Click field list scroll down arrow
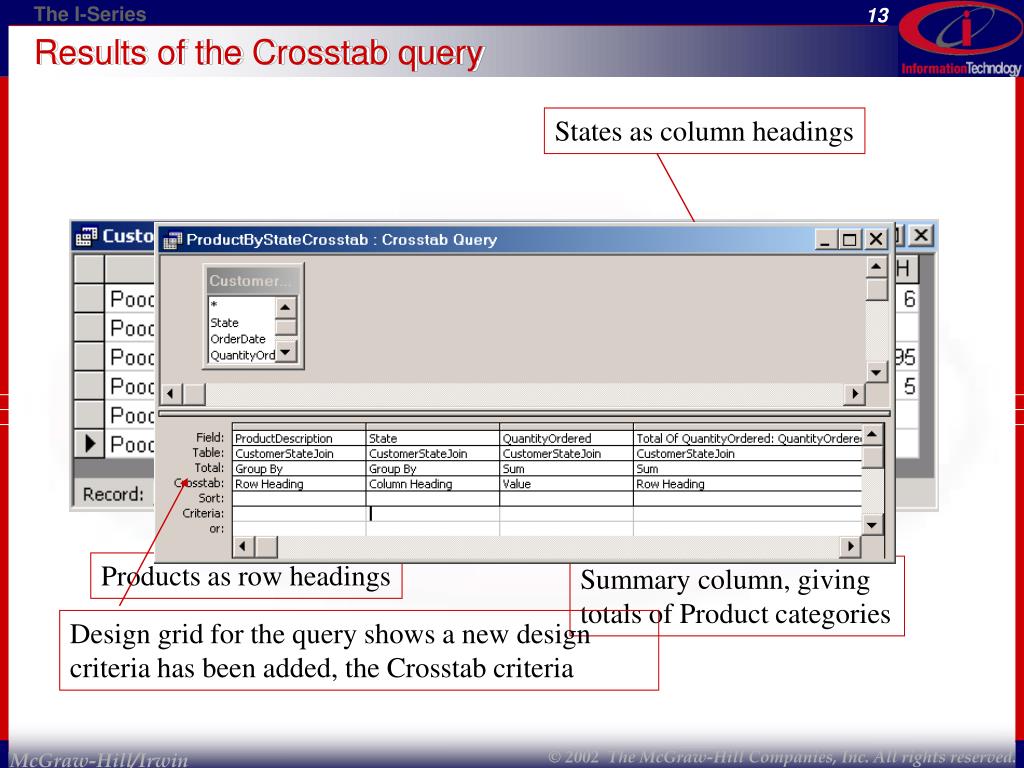The height and width of the screenshot is (768, 1024). [x=285, y=351]
